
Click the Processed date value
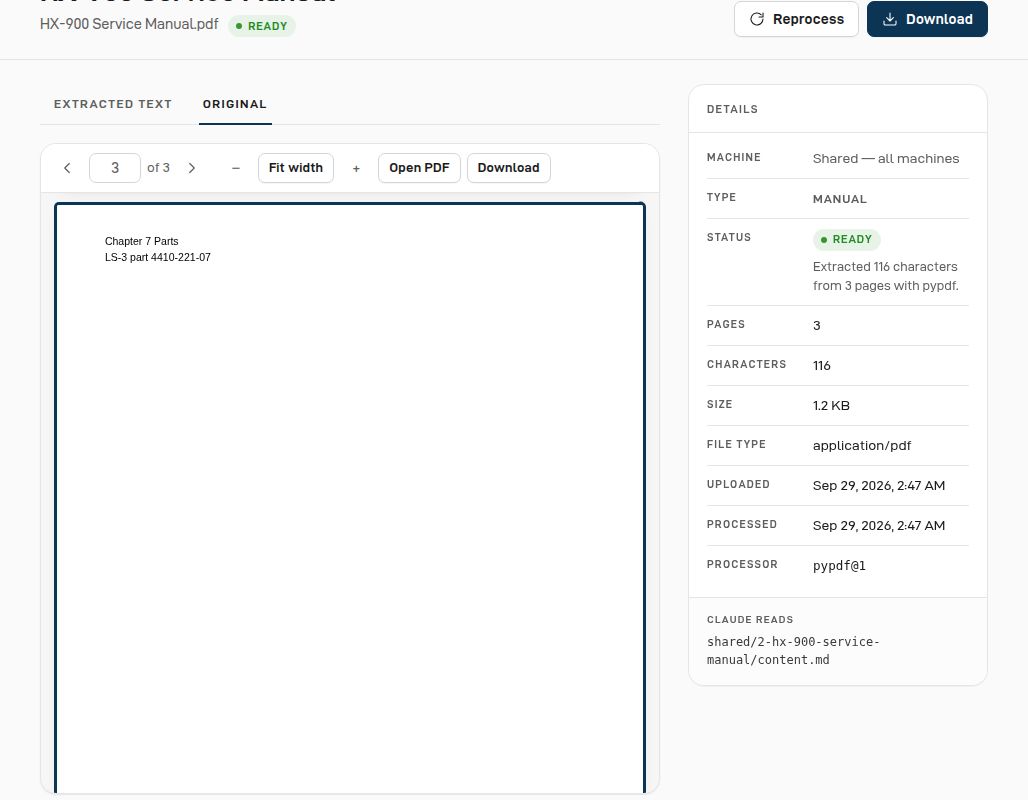879,525
